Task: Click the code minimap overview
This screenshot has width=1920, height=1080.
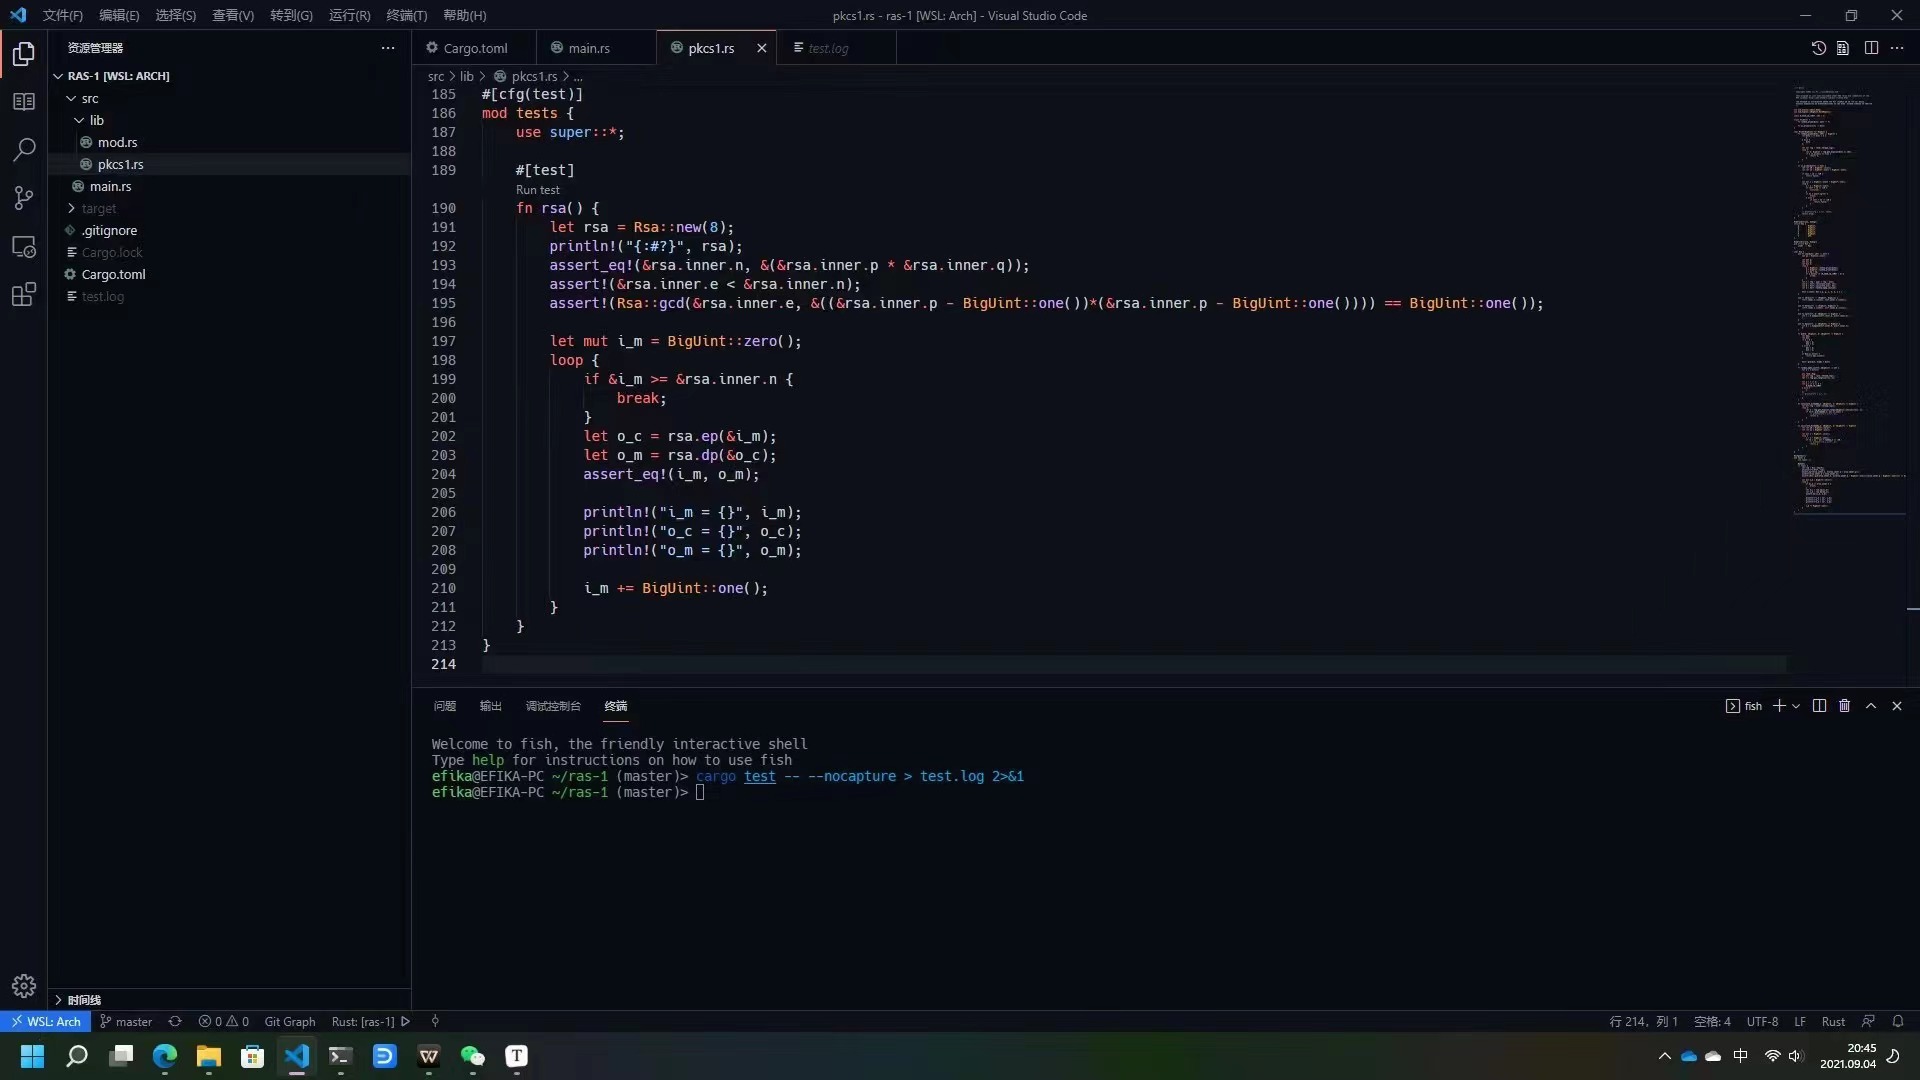Action: click(1849, 300)
